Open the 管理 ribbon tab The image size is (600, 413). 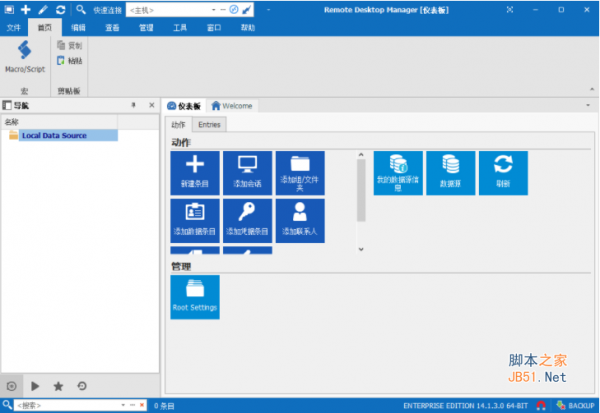tap(146, 28)
